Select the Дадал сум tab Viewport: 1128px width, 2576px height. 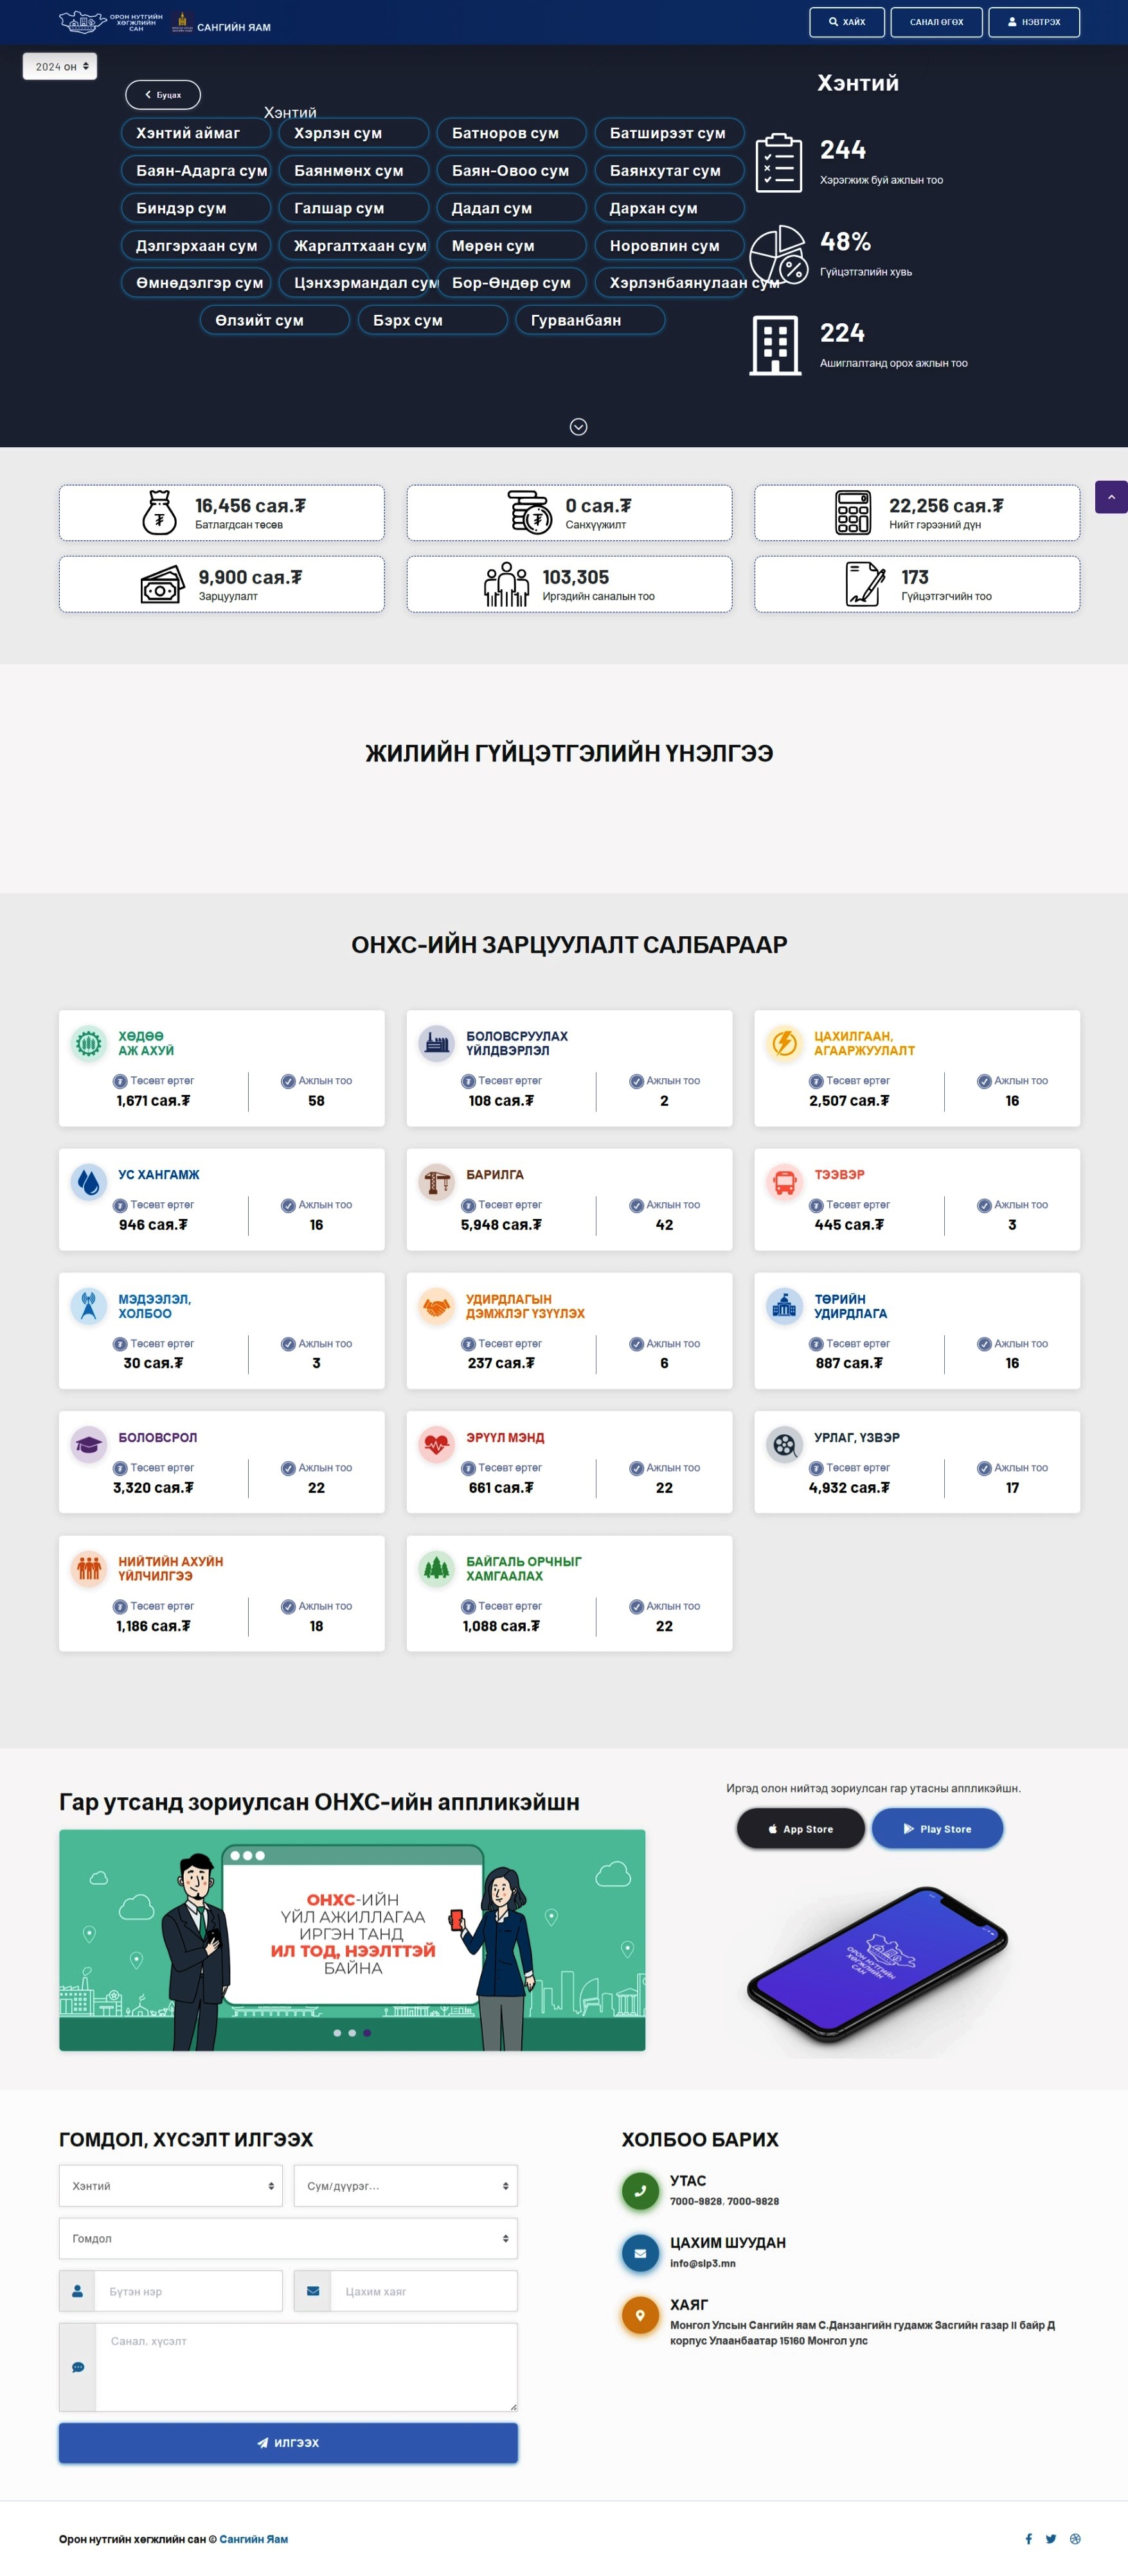(511, 208)
